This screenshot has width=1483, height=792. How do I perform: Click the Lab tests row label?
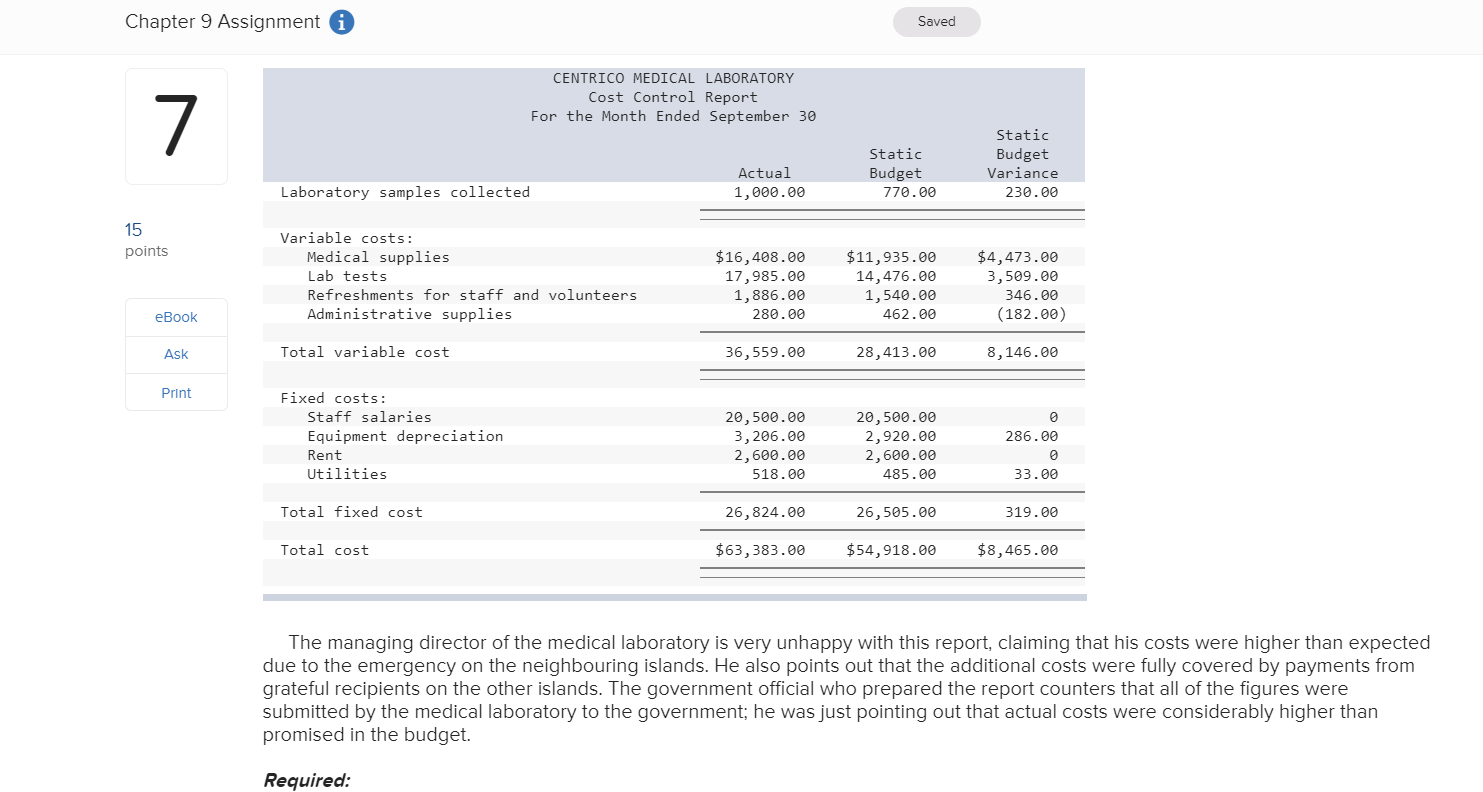347,276
